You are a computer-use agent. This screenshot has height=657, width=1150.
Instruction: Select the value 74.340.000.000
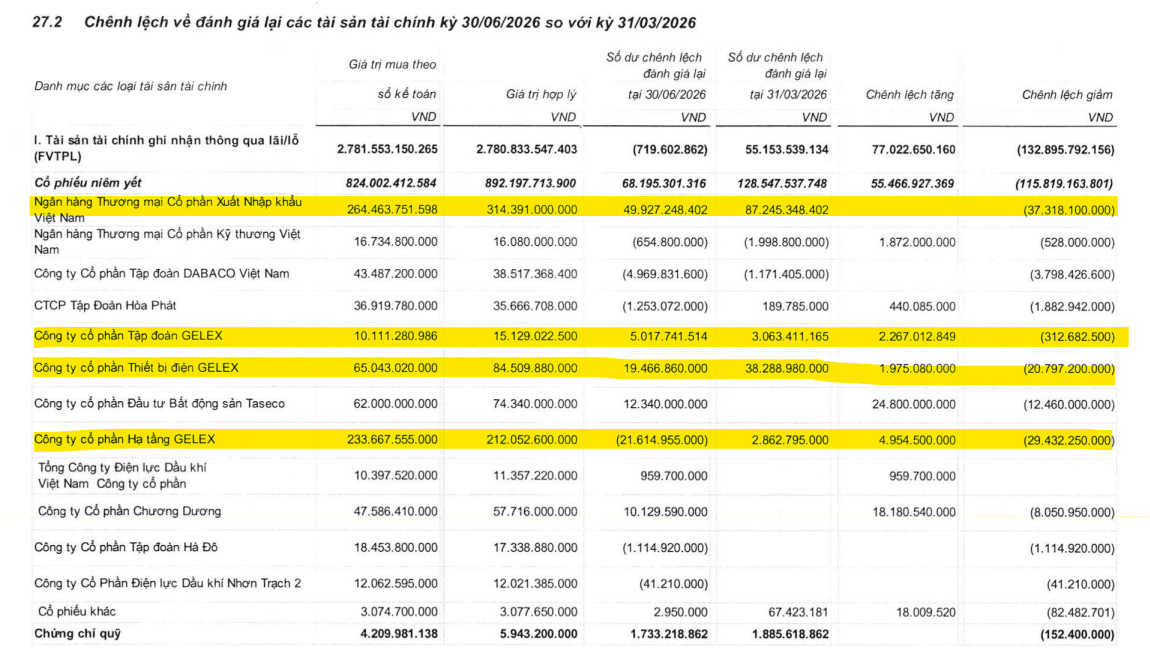tap(535, 404)
